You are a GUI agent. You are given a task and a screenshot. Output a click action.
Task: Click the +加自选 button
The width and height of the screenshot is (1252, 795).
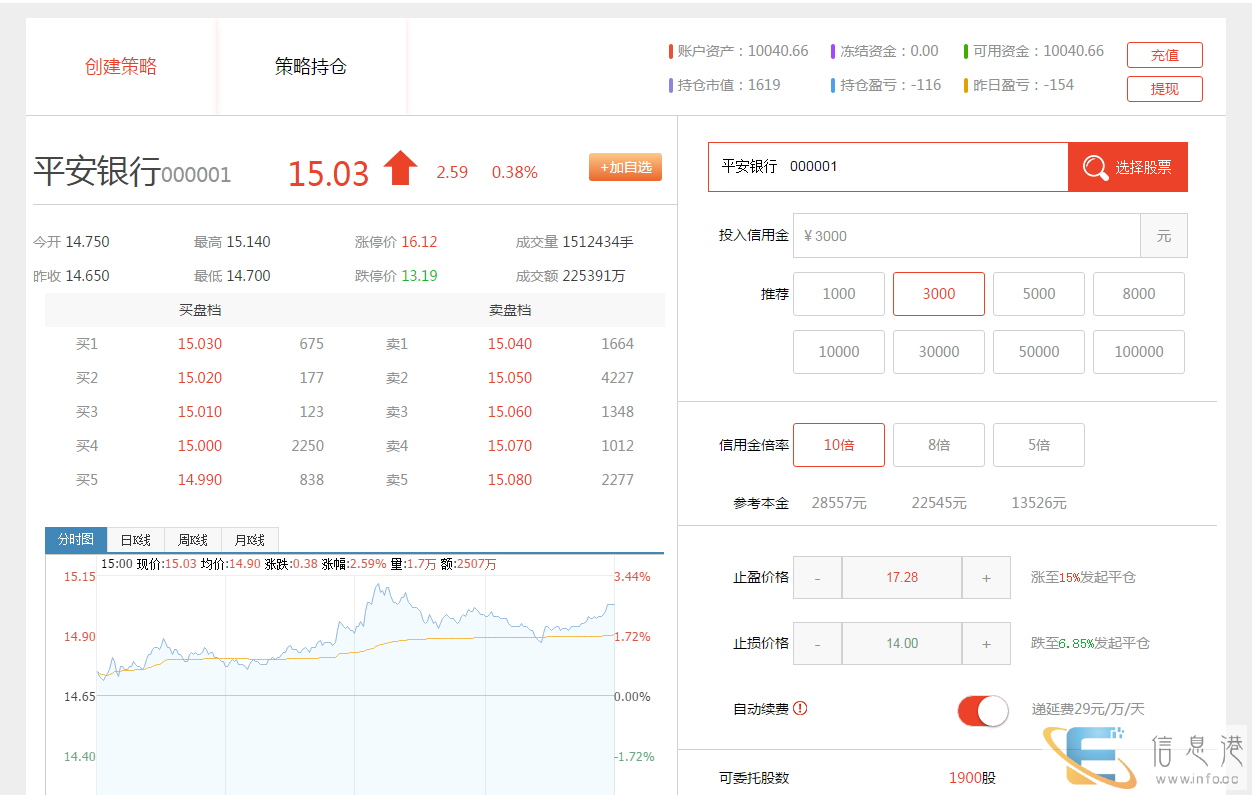[x=626, y=167]
